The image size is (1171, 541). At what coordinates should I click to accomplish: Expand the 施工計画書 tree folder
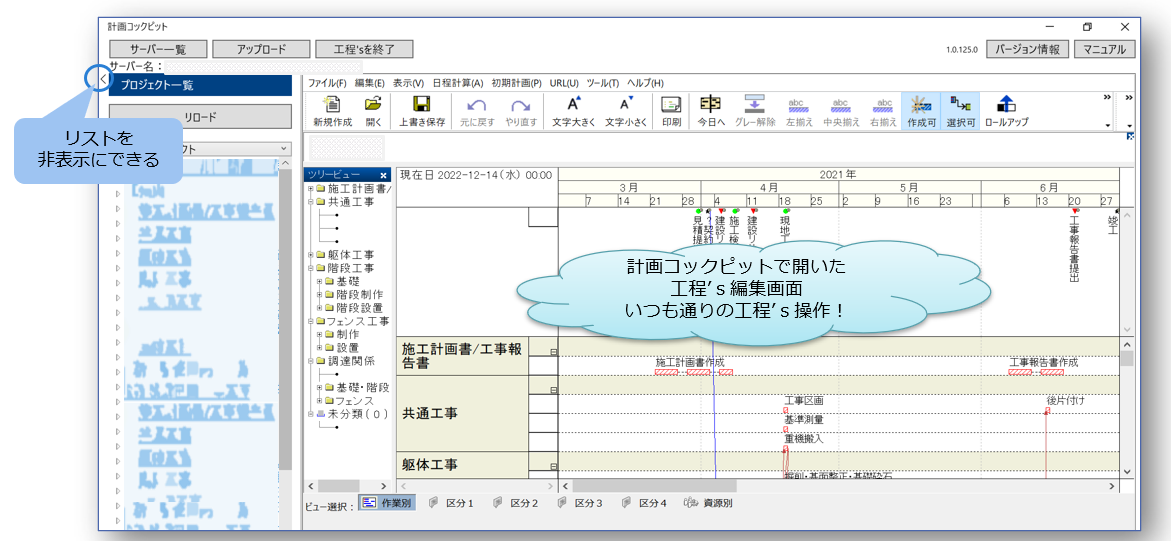click(x=311, y=188)
